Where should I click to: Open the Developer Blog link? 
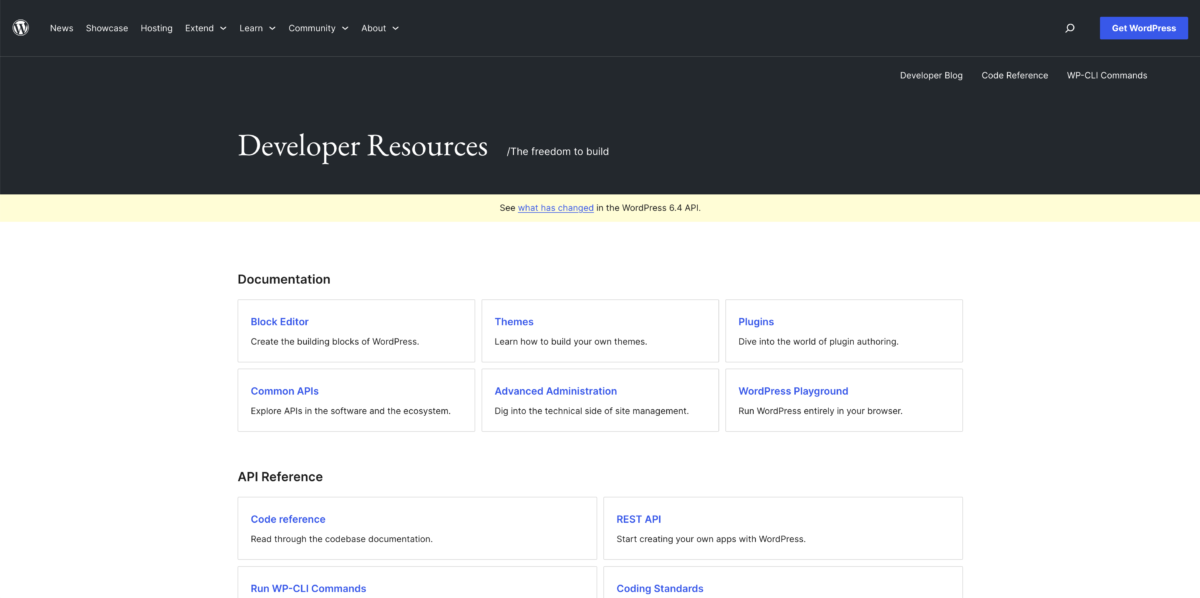point(931,75)
